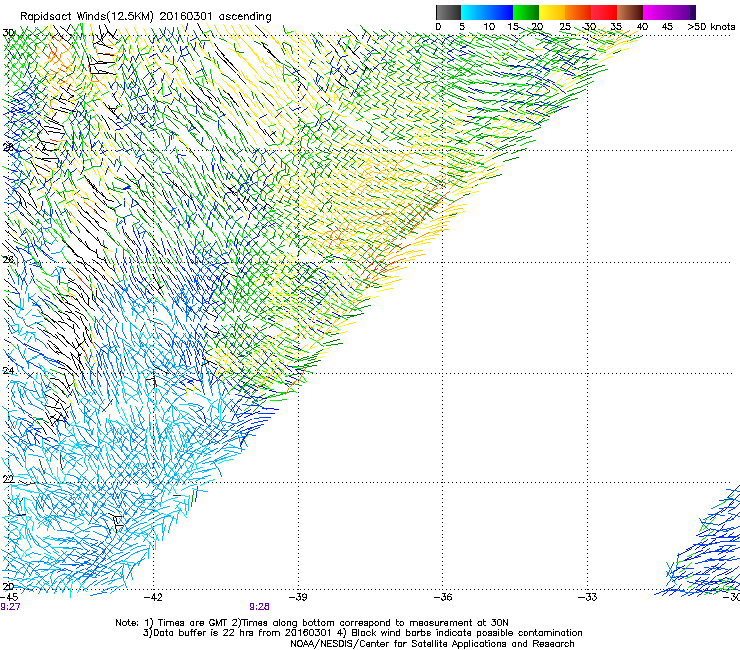This screenshot has width=740, height=650.
Task: Click the 26 latitude axis label
Action: [x=8, y=260]
